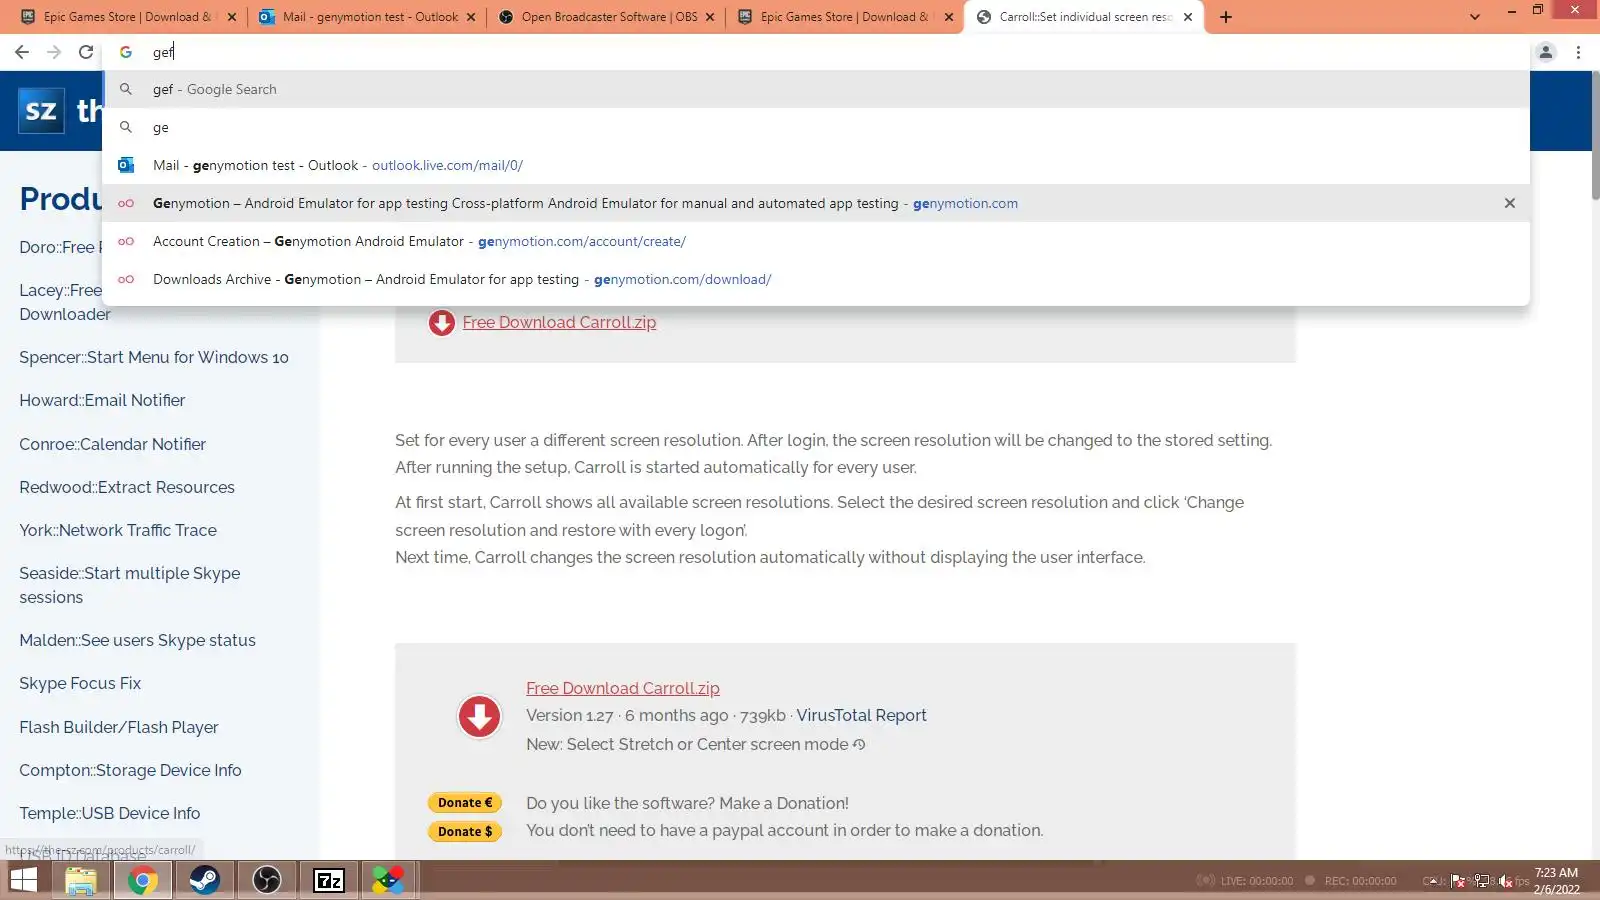Open Conroe::Calendar Notifier product page
The image size is (1600, 900).
coord(112,444)
